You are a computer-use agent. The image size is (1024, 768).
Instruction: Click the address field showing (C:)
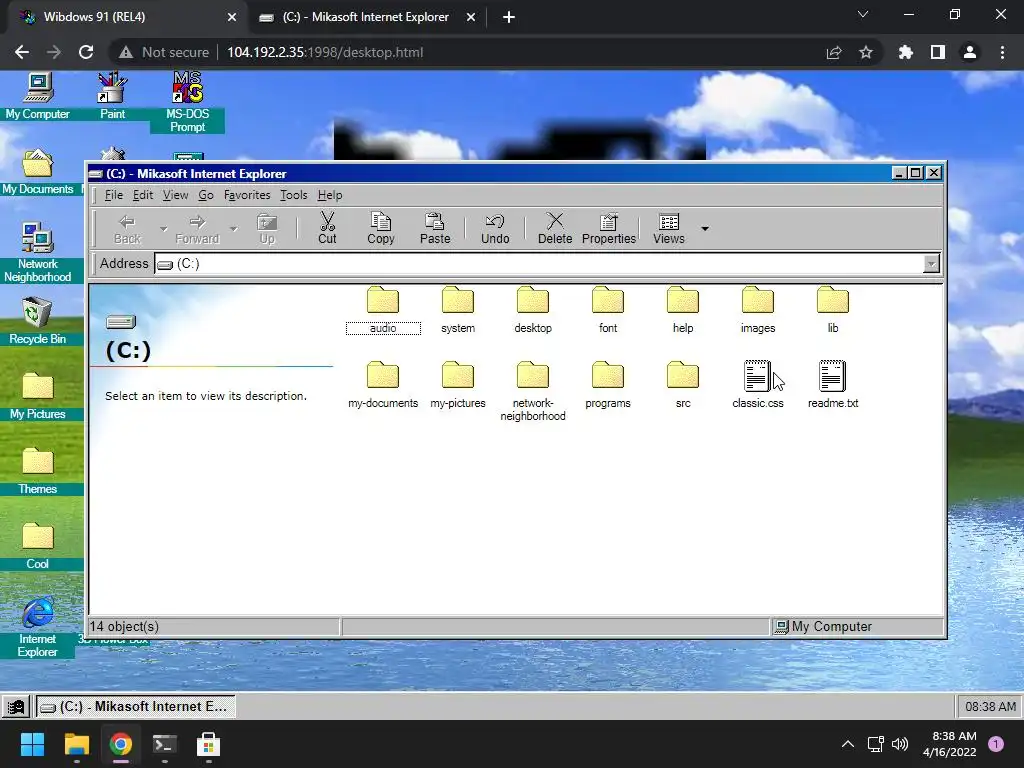pos(539,264)
